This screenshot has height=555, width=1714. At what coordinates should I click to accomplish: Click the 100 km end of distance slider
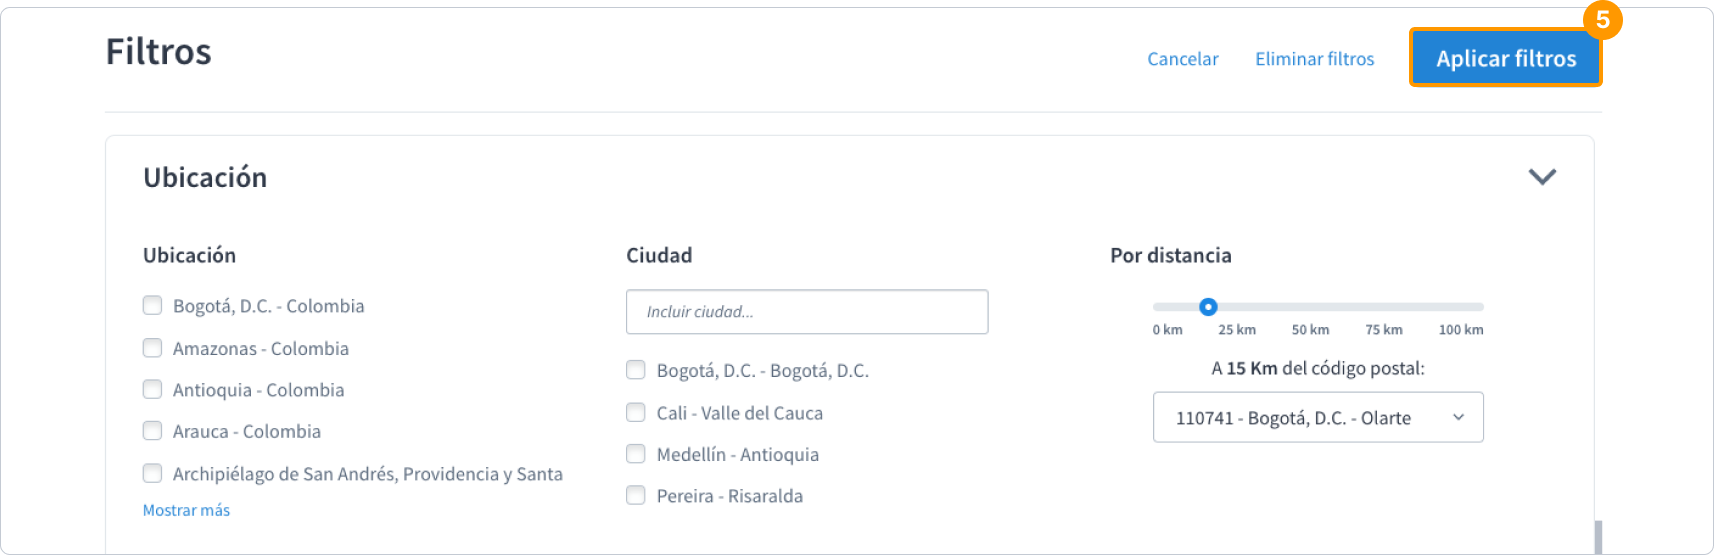pyautogui.click(x=1481, y=307)
